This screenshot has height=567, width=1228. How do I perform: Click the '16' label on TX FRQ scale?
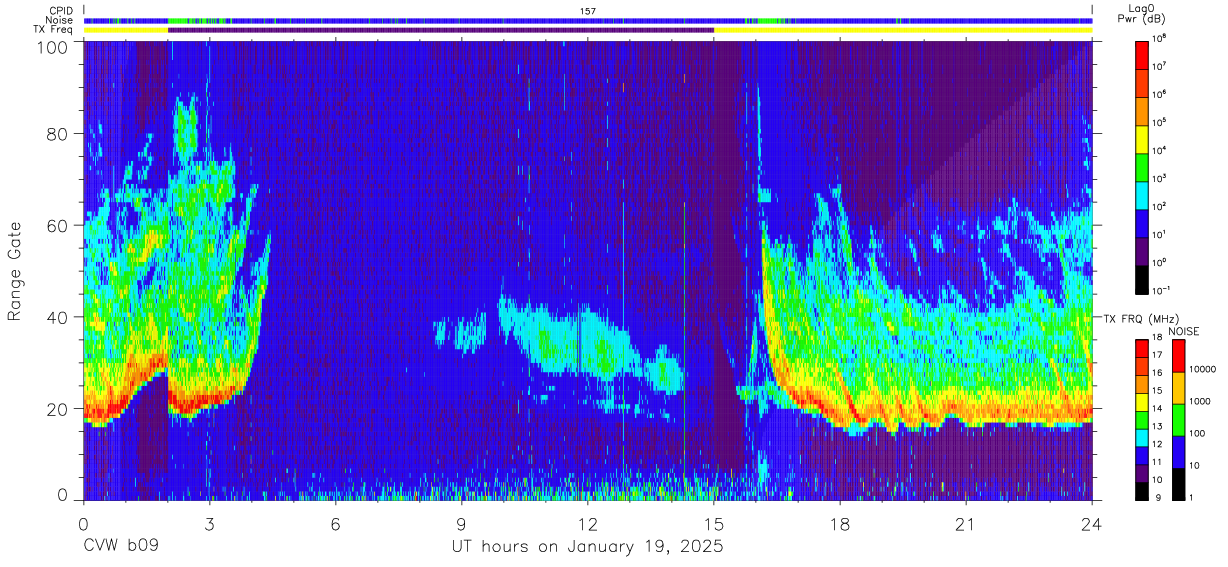tap(1157, 373)
